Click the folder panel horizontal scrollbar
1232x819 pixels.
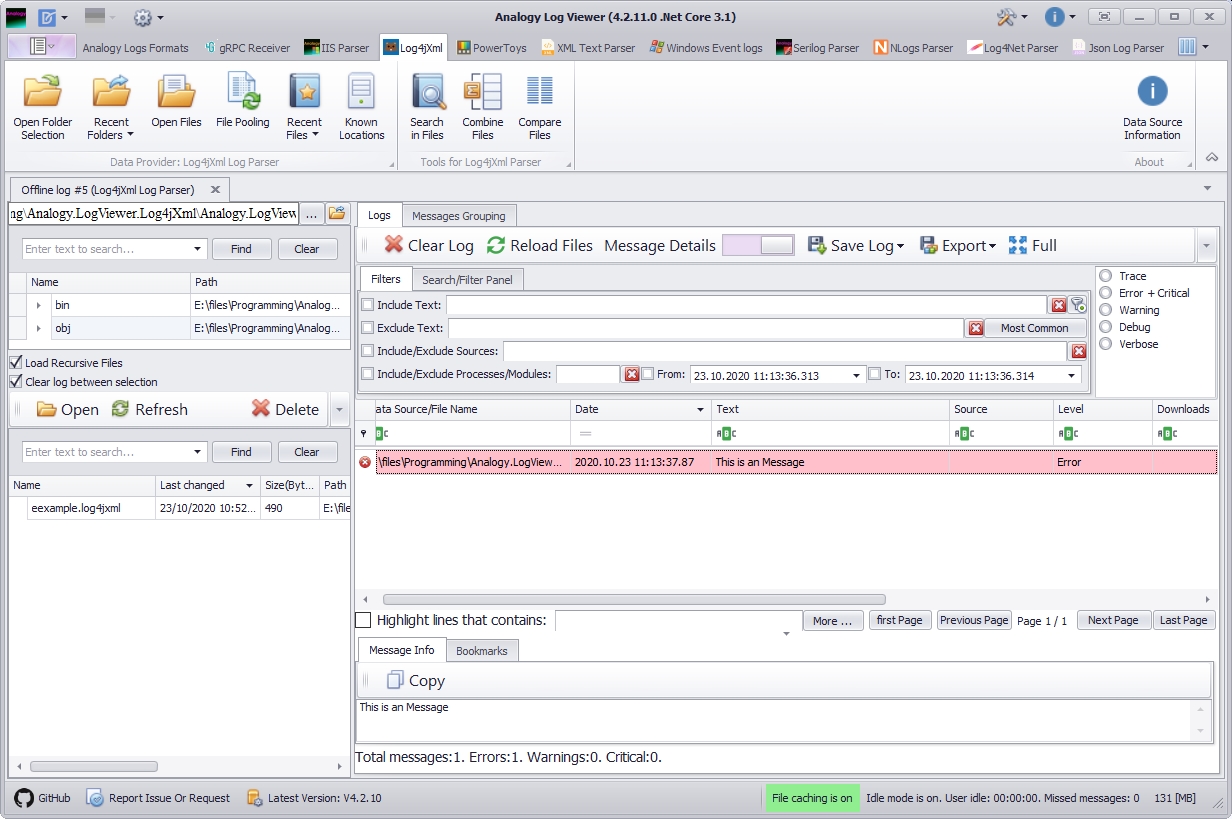pos(94,767)
